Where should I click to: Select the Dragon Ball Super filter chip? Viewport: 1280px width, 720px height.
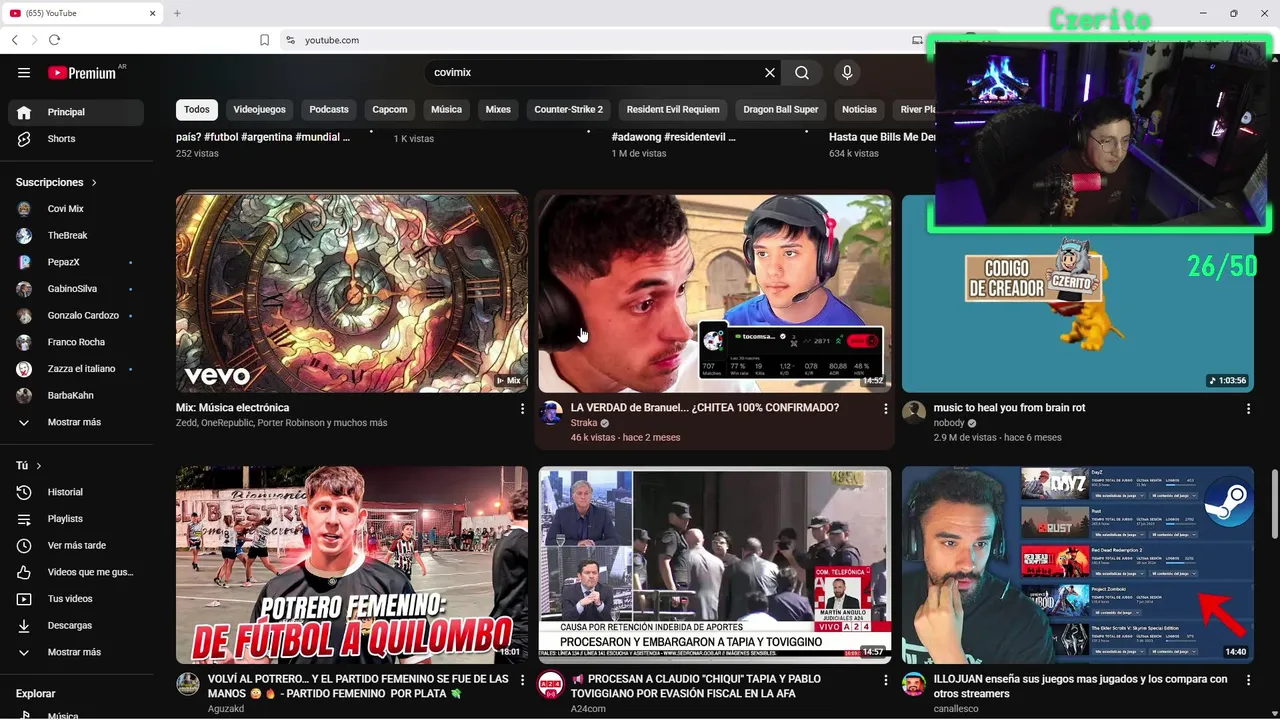point(781,110)
